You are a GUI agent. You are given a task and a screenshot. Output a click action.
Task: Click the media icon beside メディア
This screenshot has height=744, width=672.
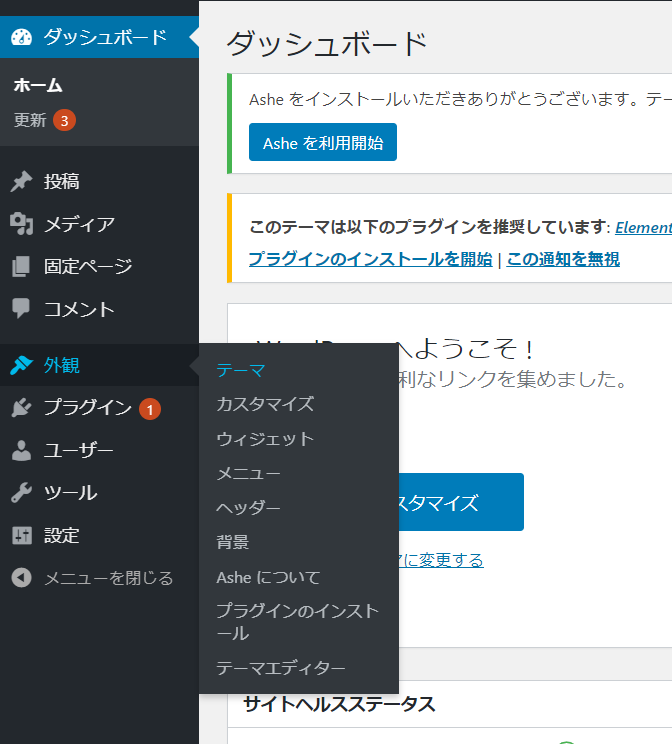pyautogui.click(x=21, y=224)
